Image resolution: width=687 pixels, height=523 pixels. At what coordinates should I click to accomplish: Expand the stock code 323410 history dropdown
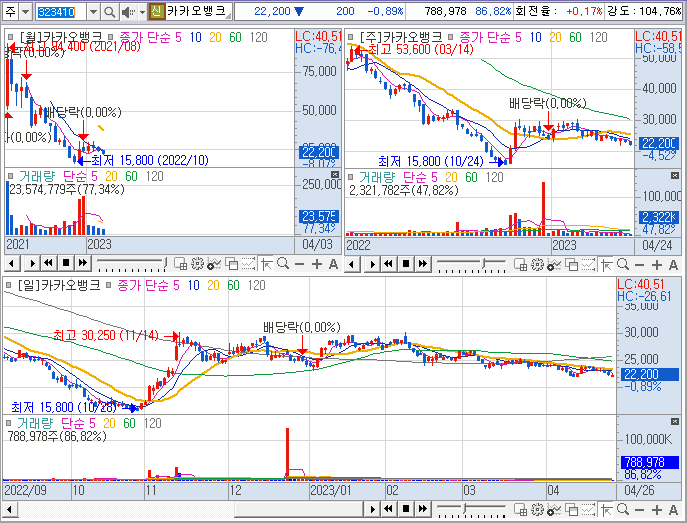pyautogui.click(x=93, y=12)
